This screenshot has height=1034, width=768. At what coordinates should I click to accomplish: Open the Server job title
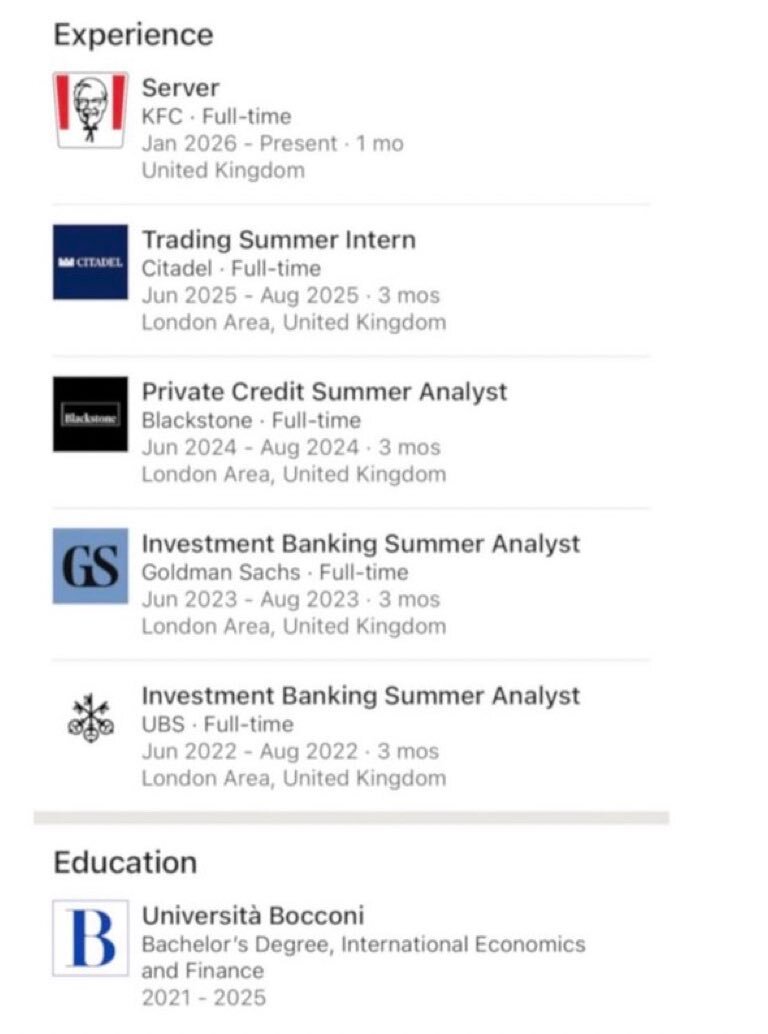[x=180, y=88]
